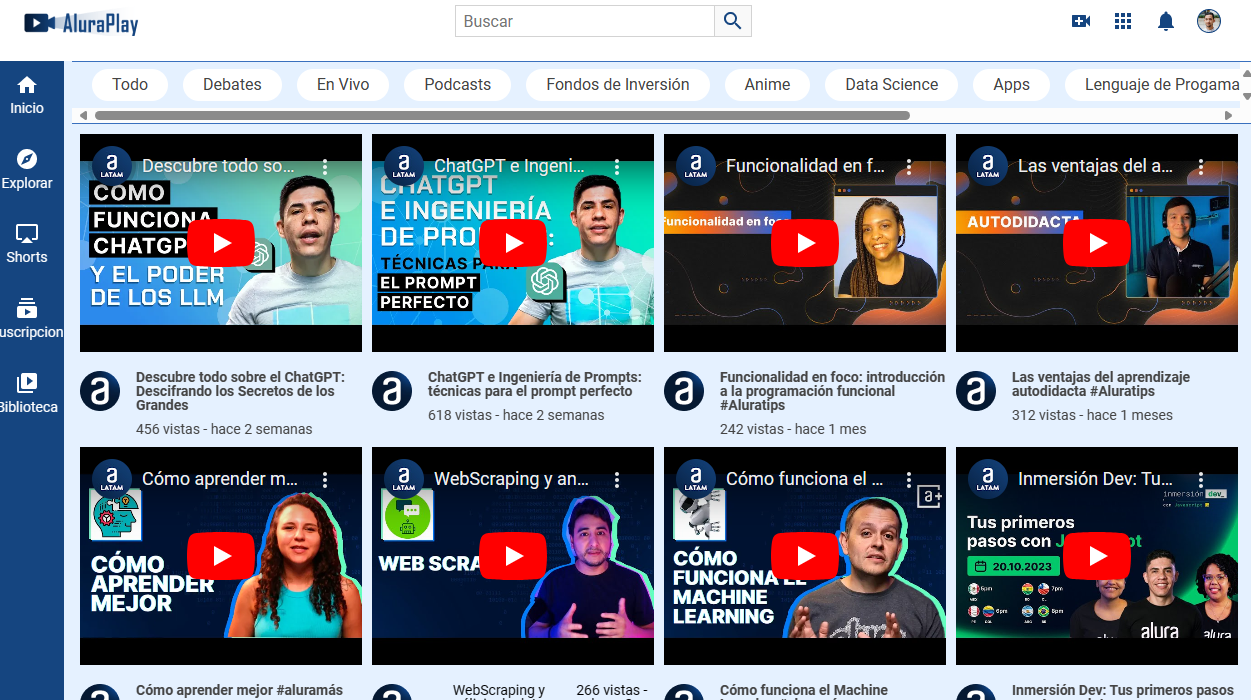Select the Podcasts category filter
This screenshot has height=700, width=1251.
point(457,85)
